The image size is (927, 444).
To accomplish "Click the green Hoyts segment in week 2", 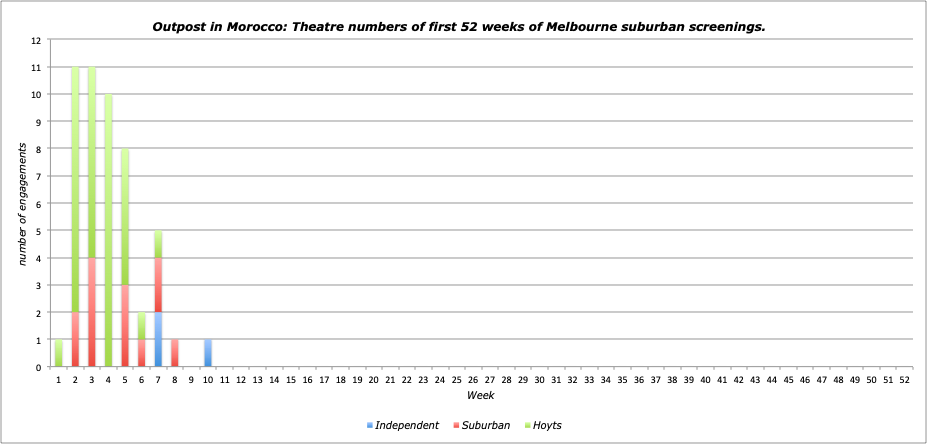I will tap(75, 190).
